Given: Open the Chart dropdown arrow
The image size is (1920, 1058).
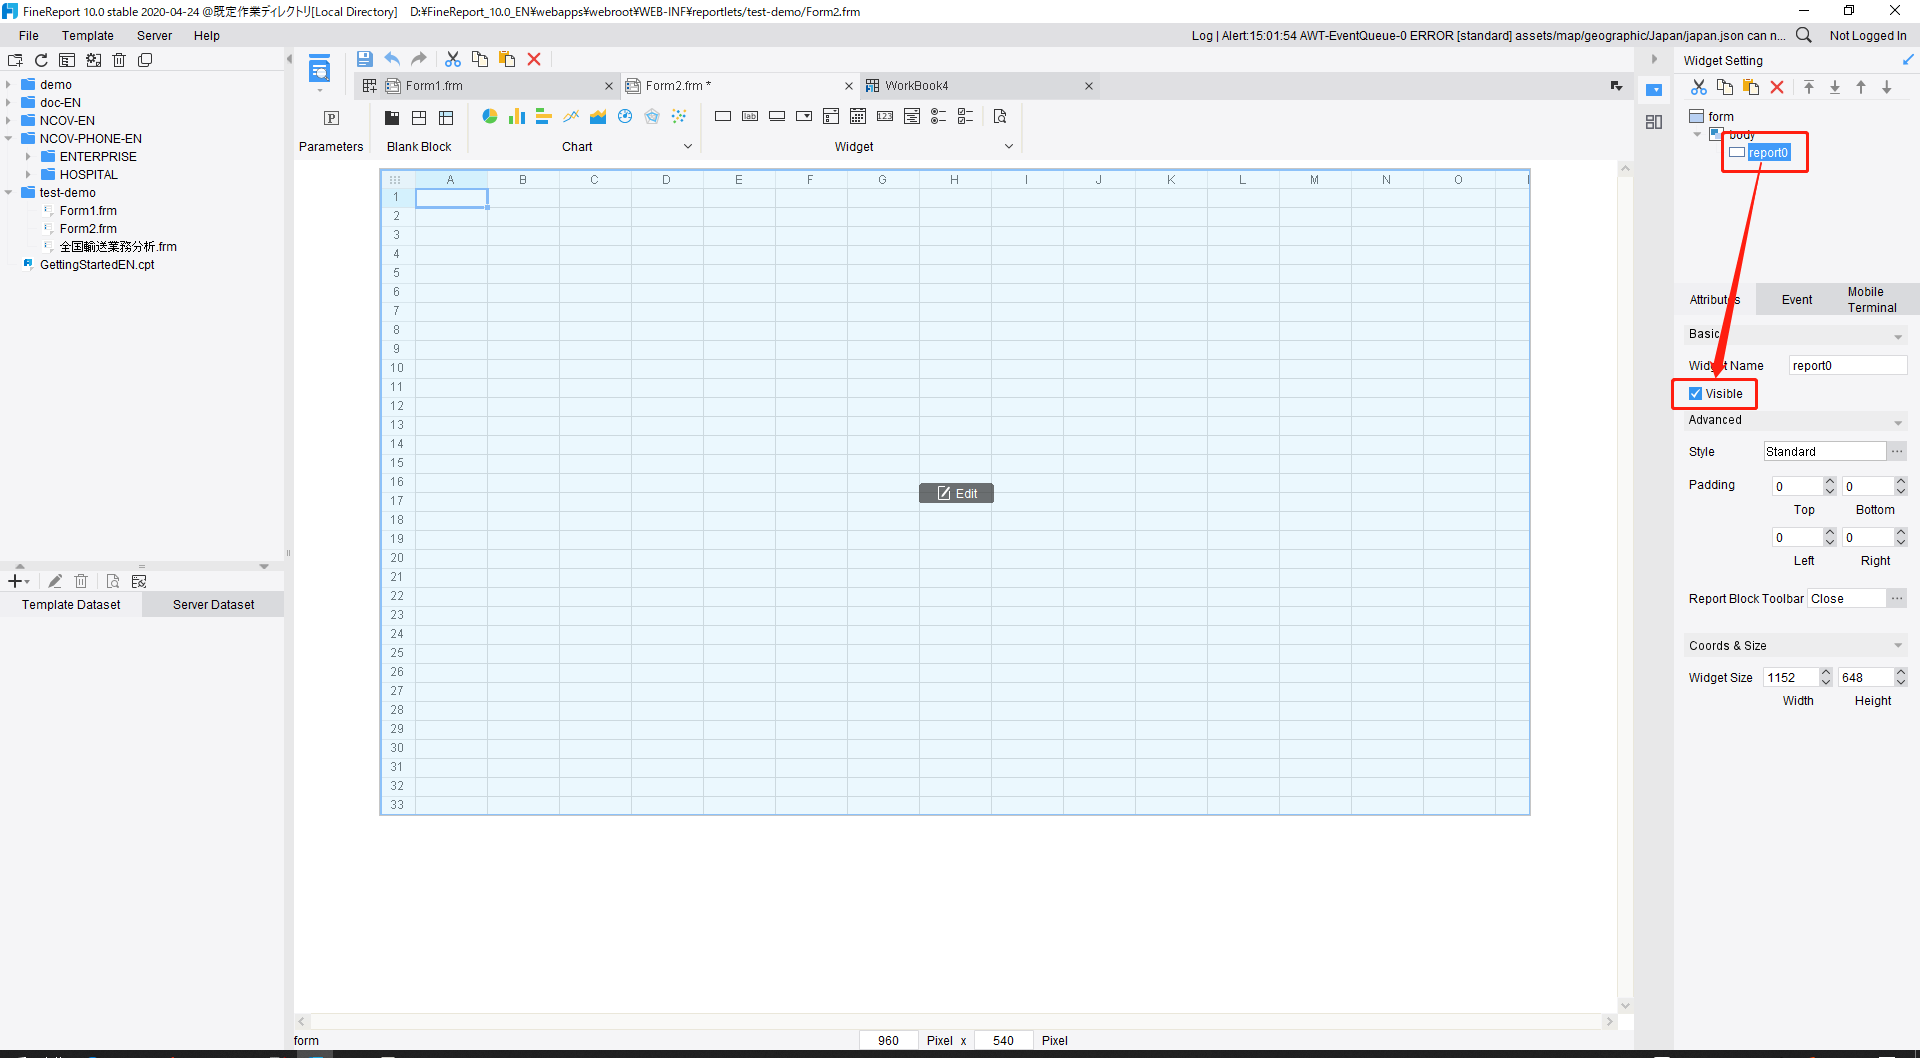Looking at the screenshot, I should click(x=688, y=147).
